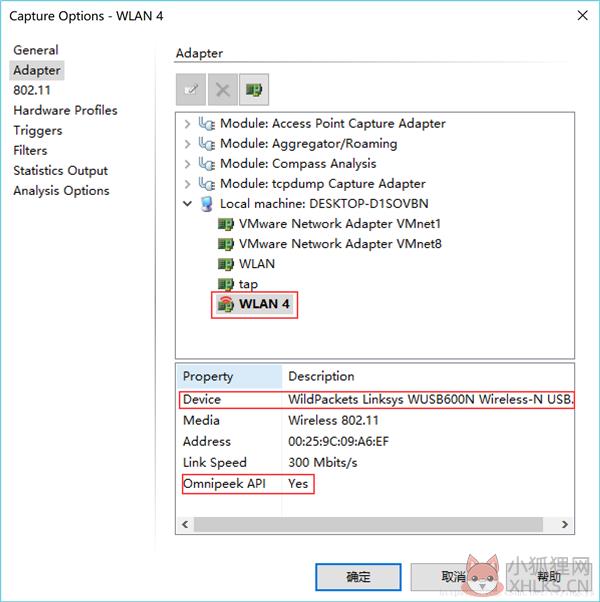Open the General options page
This screenshot has height=602, width=600.
point(36,50)
